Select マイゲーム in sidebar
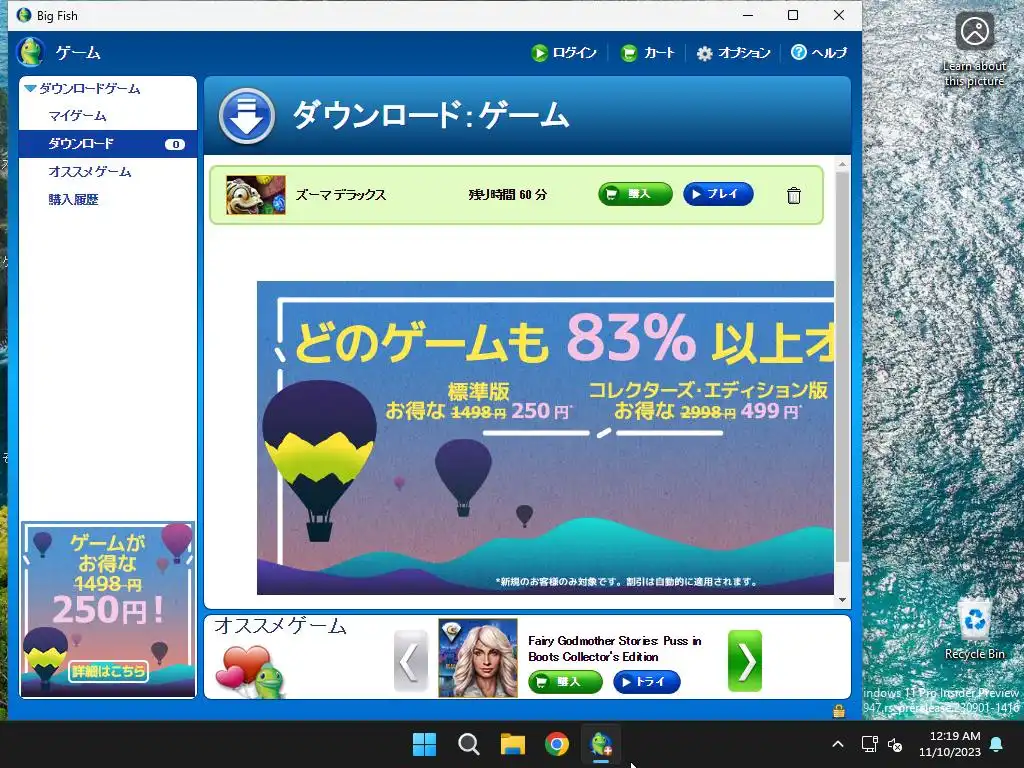 click(x=77, y=116)
